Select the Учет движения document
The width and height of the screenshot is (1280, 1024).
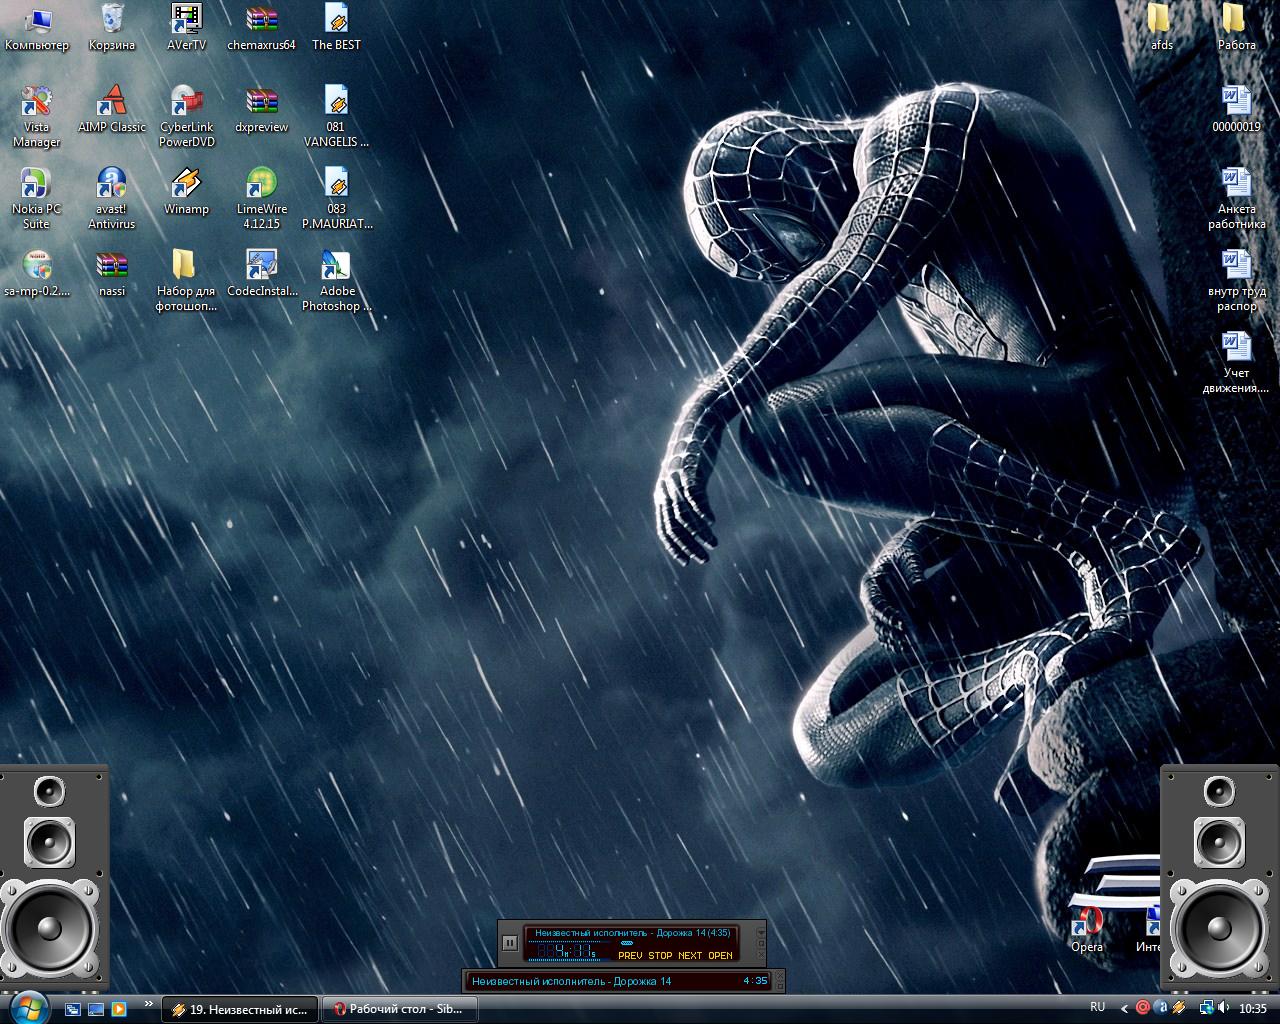coord(1236,362)
